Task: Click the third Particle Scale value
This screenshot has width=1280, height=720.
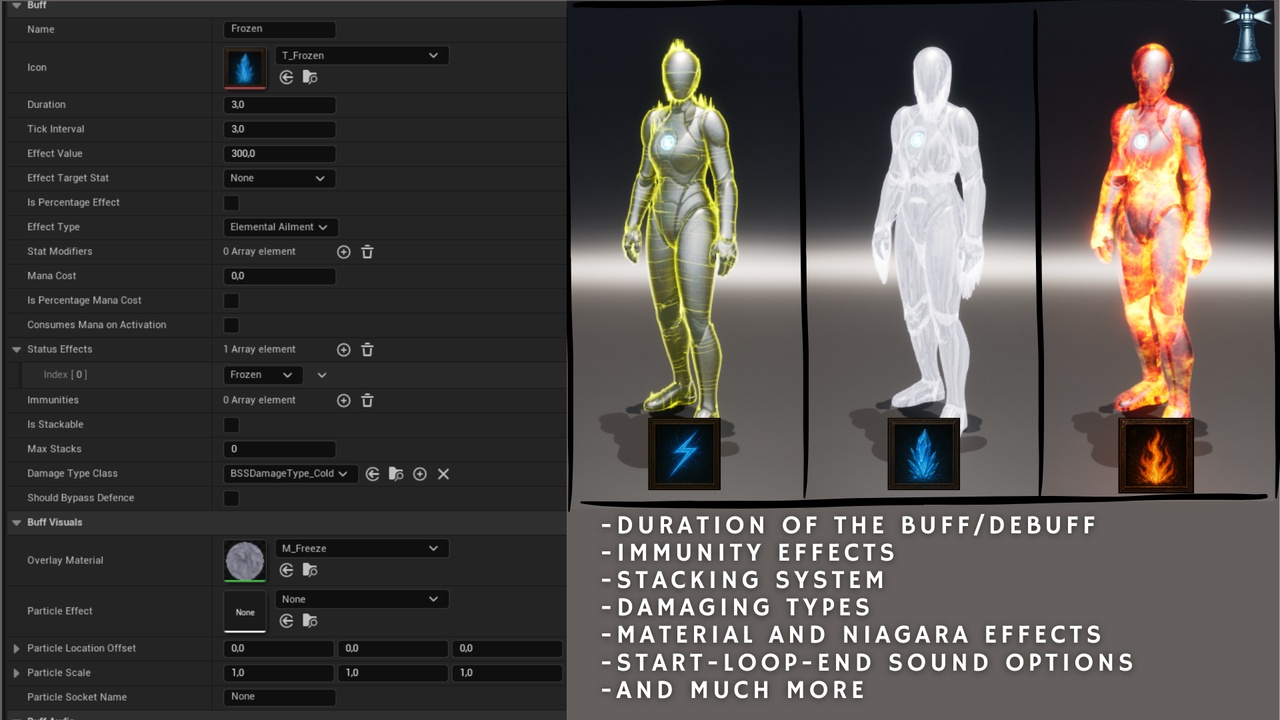Action: [x=507, y=673]
